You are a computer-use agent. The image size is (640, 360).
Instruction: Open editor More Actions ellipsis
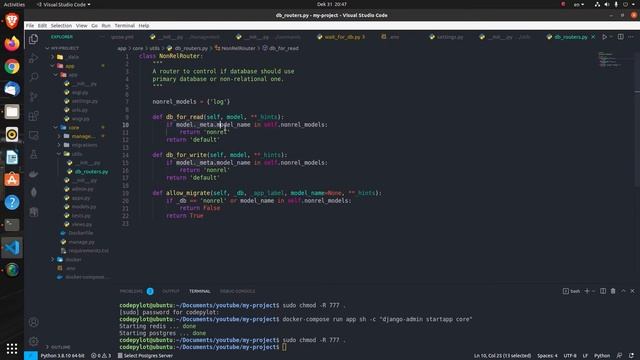click(631, 37)
